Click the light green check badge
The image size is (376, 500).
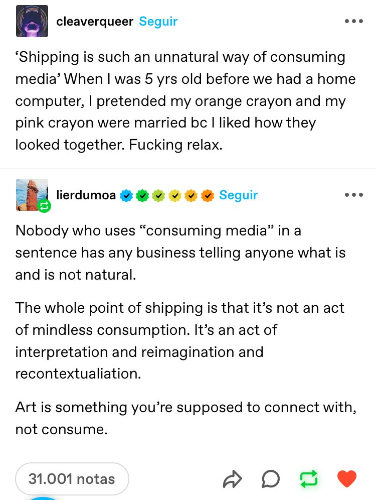click(159, 195)
